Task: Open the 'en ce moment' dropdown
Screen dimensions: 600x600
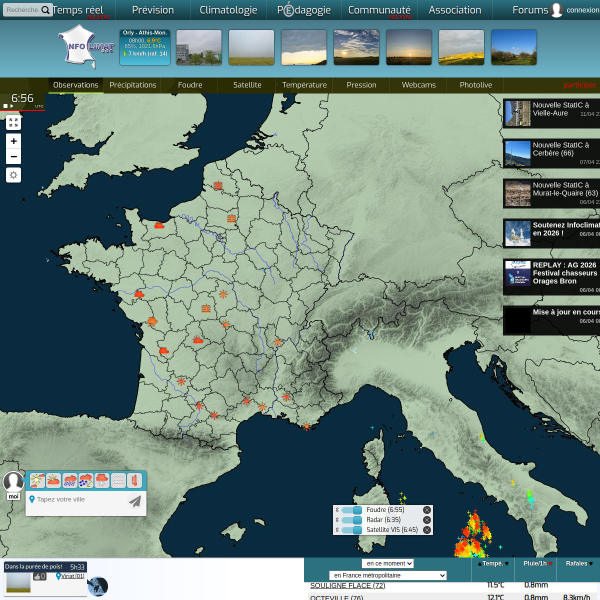Action: (387, 563)
